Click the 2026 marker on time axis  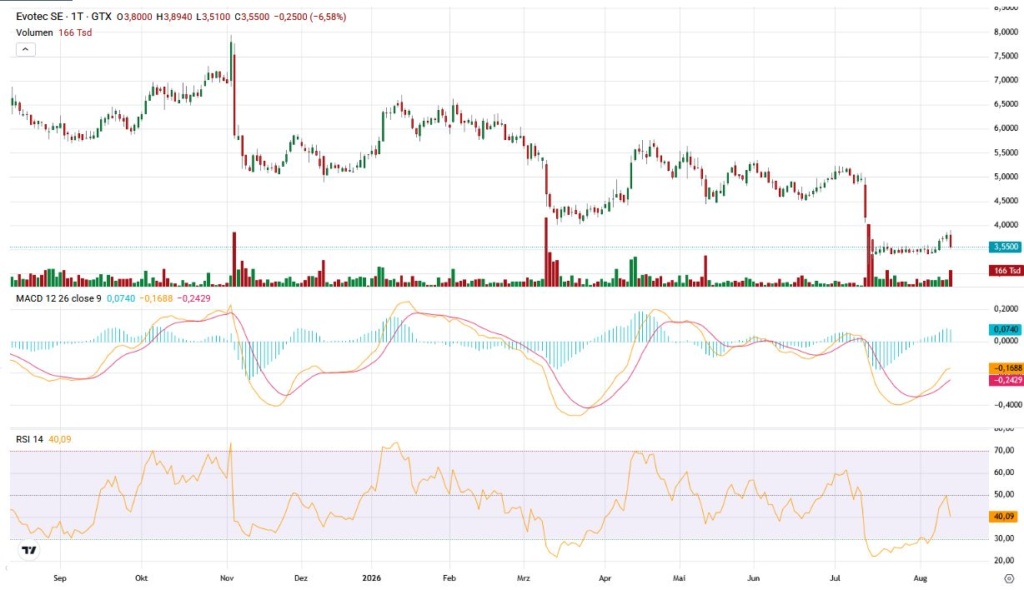pyautogui.click(x=372, y=578)
